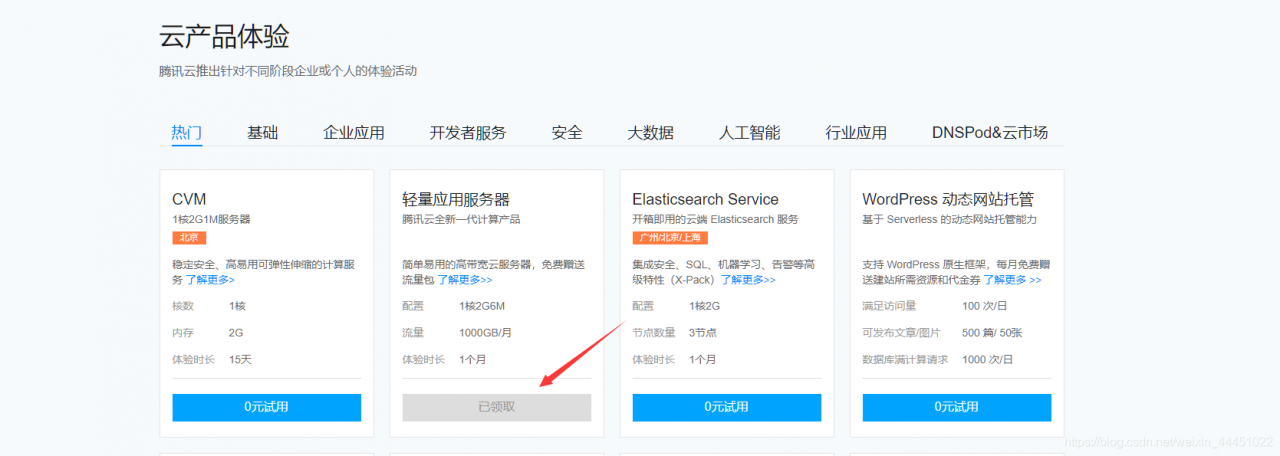The width and height of the screenshot is (1280, 456).
Task: Click the 广州/北京/上海 region tag
Action: click(670, 238)
